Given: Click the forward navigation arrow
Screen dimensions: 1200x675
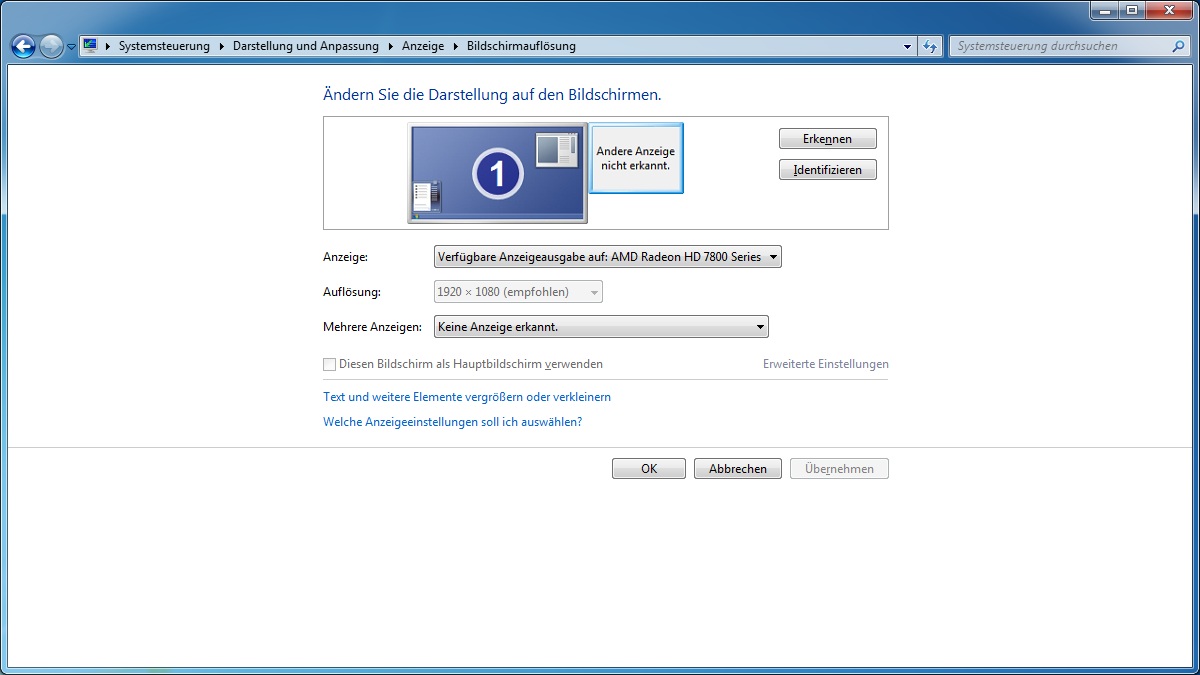Looking at the screenshot, I should click(x=51, y=46).
